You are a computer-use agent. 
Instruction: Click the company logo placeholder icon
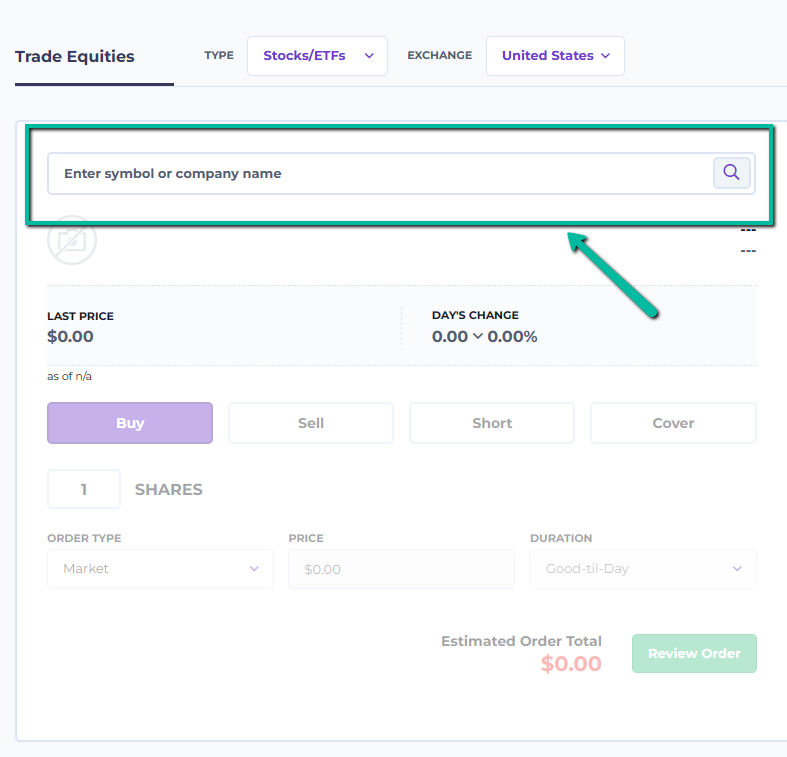coord(72,240)
